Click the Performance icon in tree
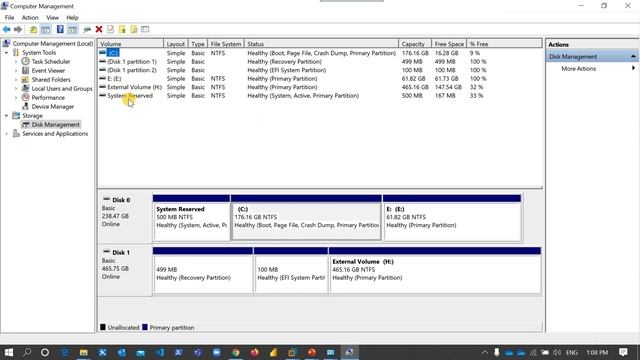 25,97
